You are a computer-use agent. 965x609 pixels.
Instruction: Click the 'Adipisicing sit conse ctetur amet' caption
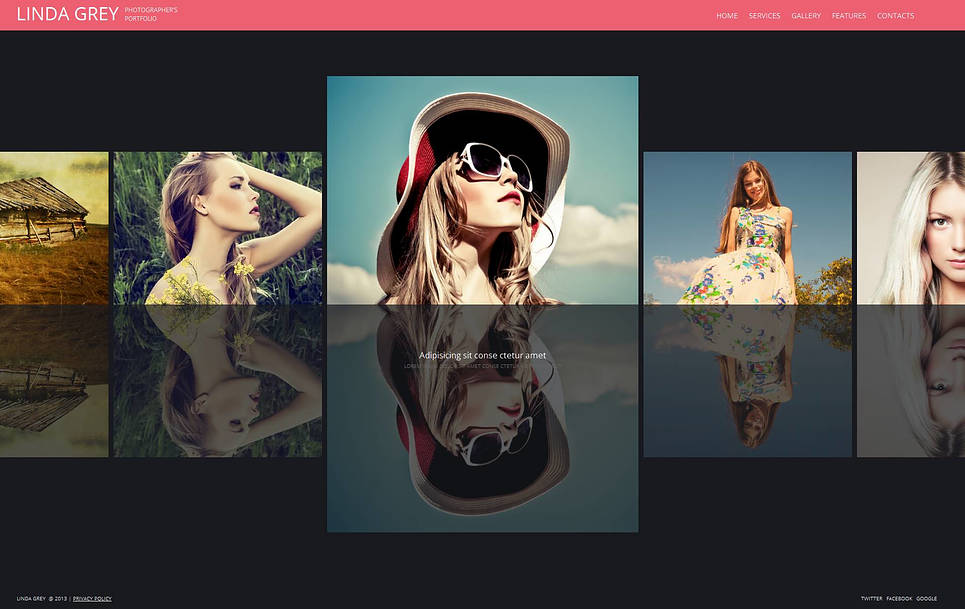click(x=482, y=355)
